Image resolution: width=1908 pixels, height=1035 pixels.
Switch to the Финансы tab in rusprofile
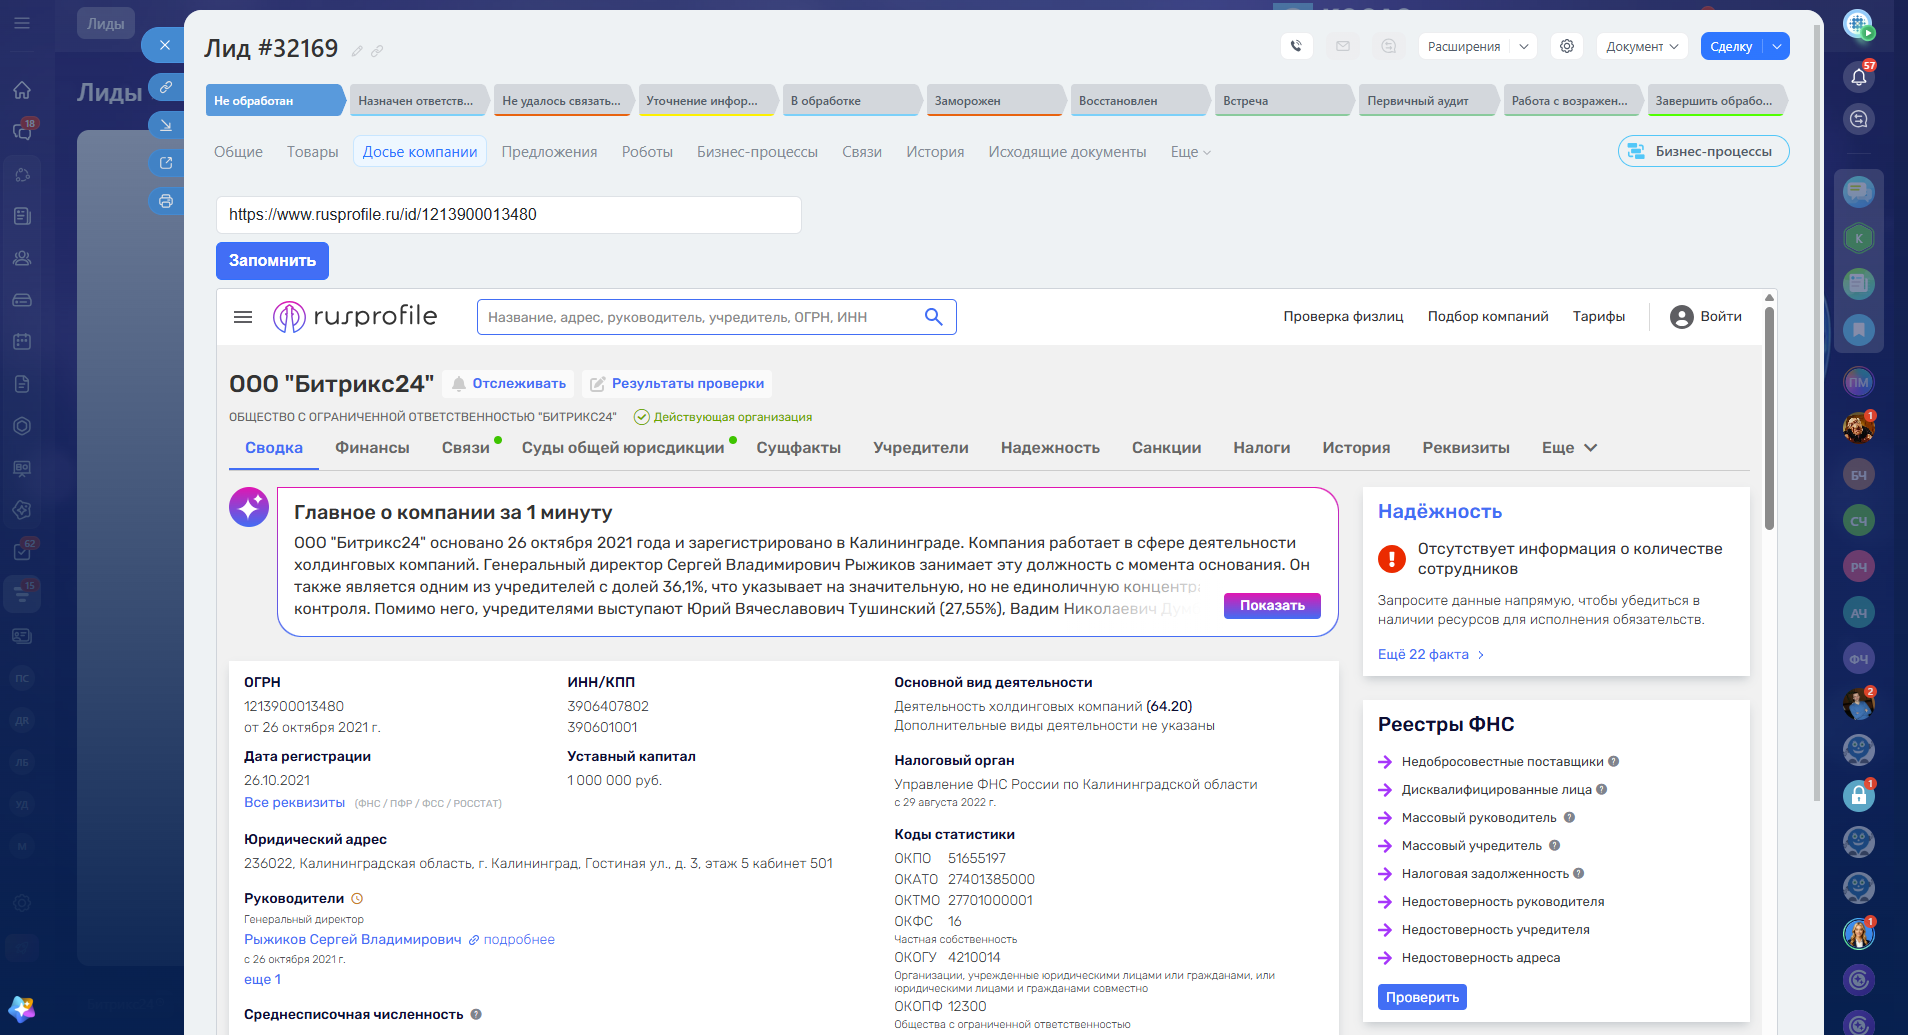(x=372, y=448)
